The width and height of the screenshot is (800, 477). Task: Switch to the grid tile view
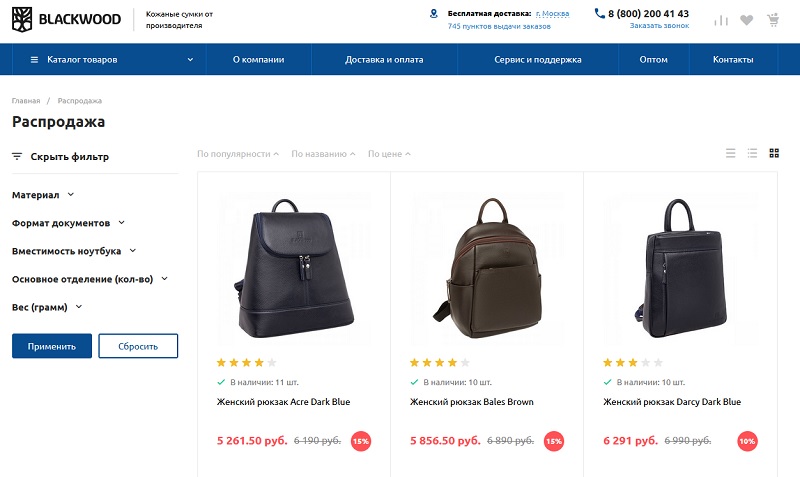click(774, 153)
